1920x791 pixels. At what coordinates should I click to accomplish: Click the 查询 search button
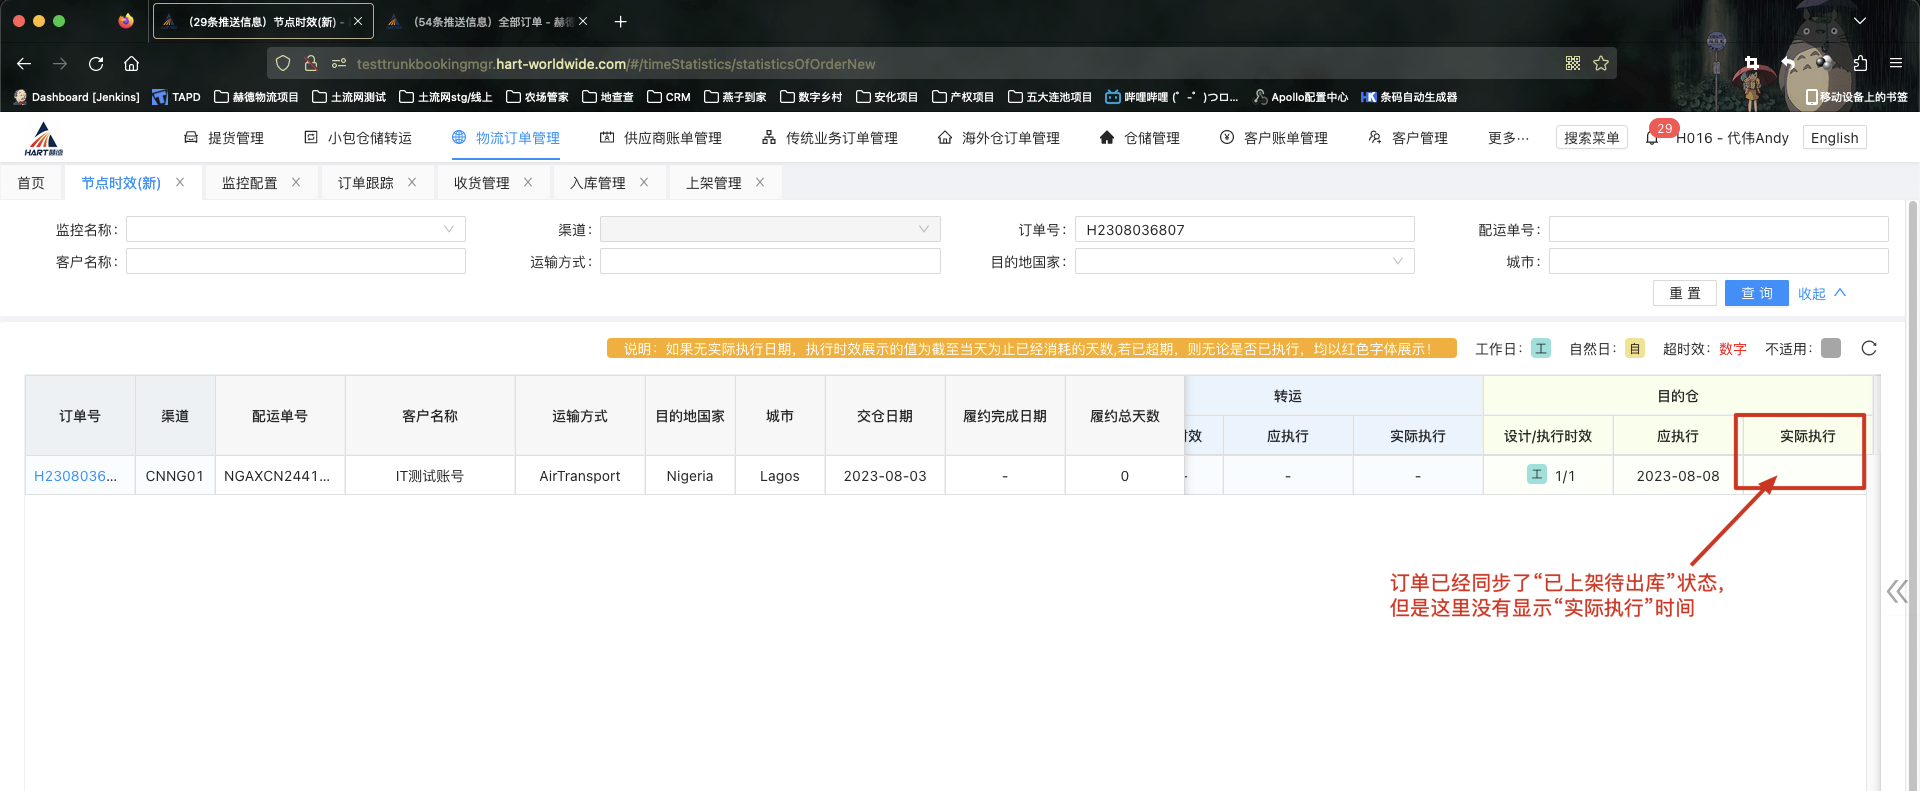point(1756,293)
